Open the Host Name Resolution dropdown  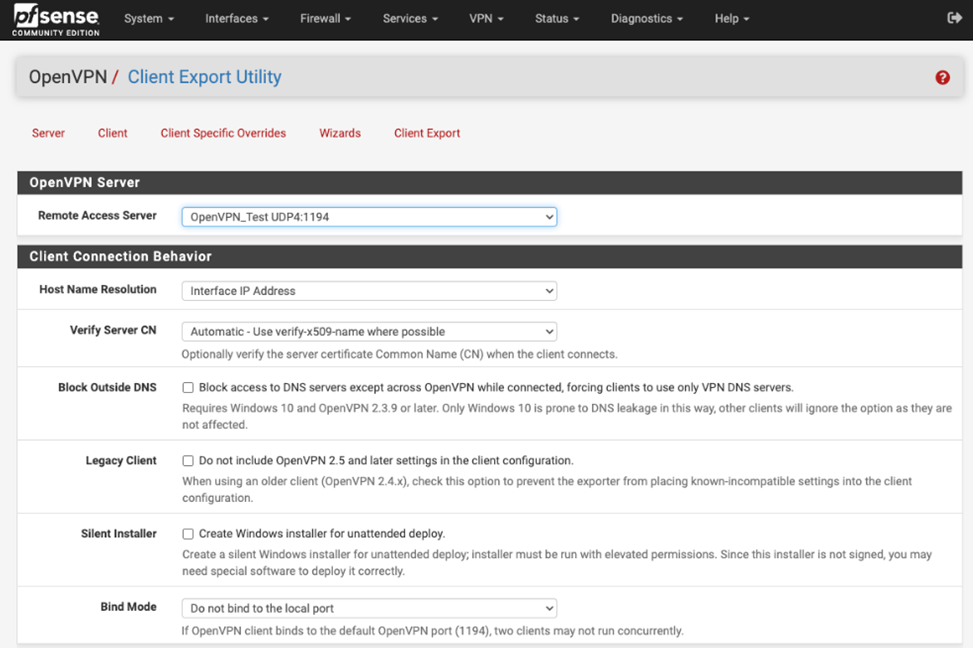[369, 291]
